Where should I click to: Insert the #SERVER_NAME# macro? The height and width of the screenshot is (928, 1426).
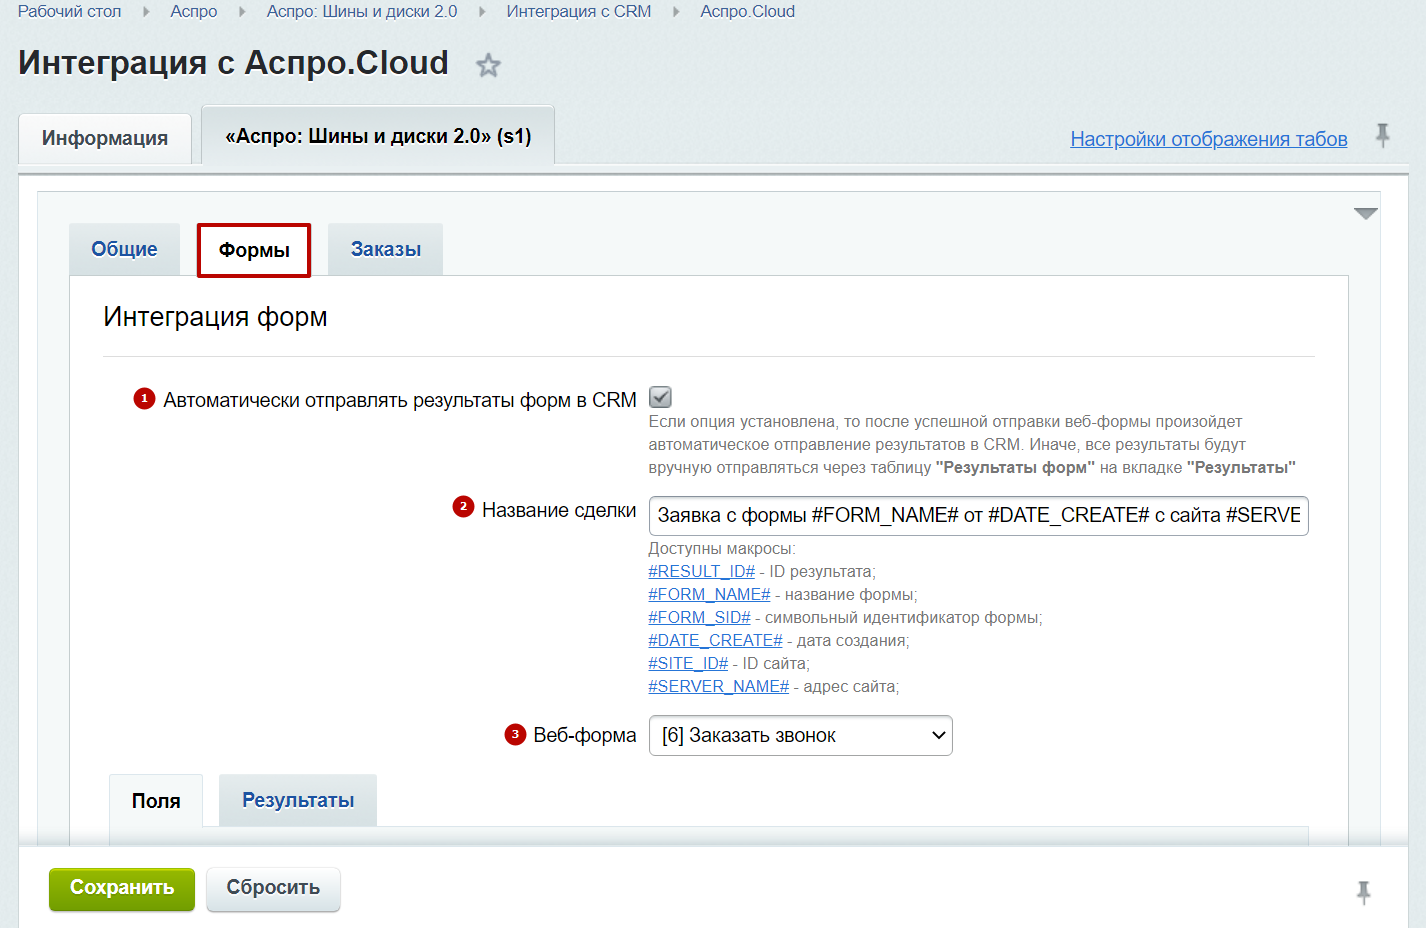click(x=718, y=686)
